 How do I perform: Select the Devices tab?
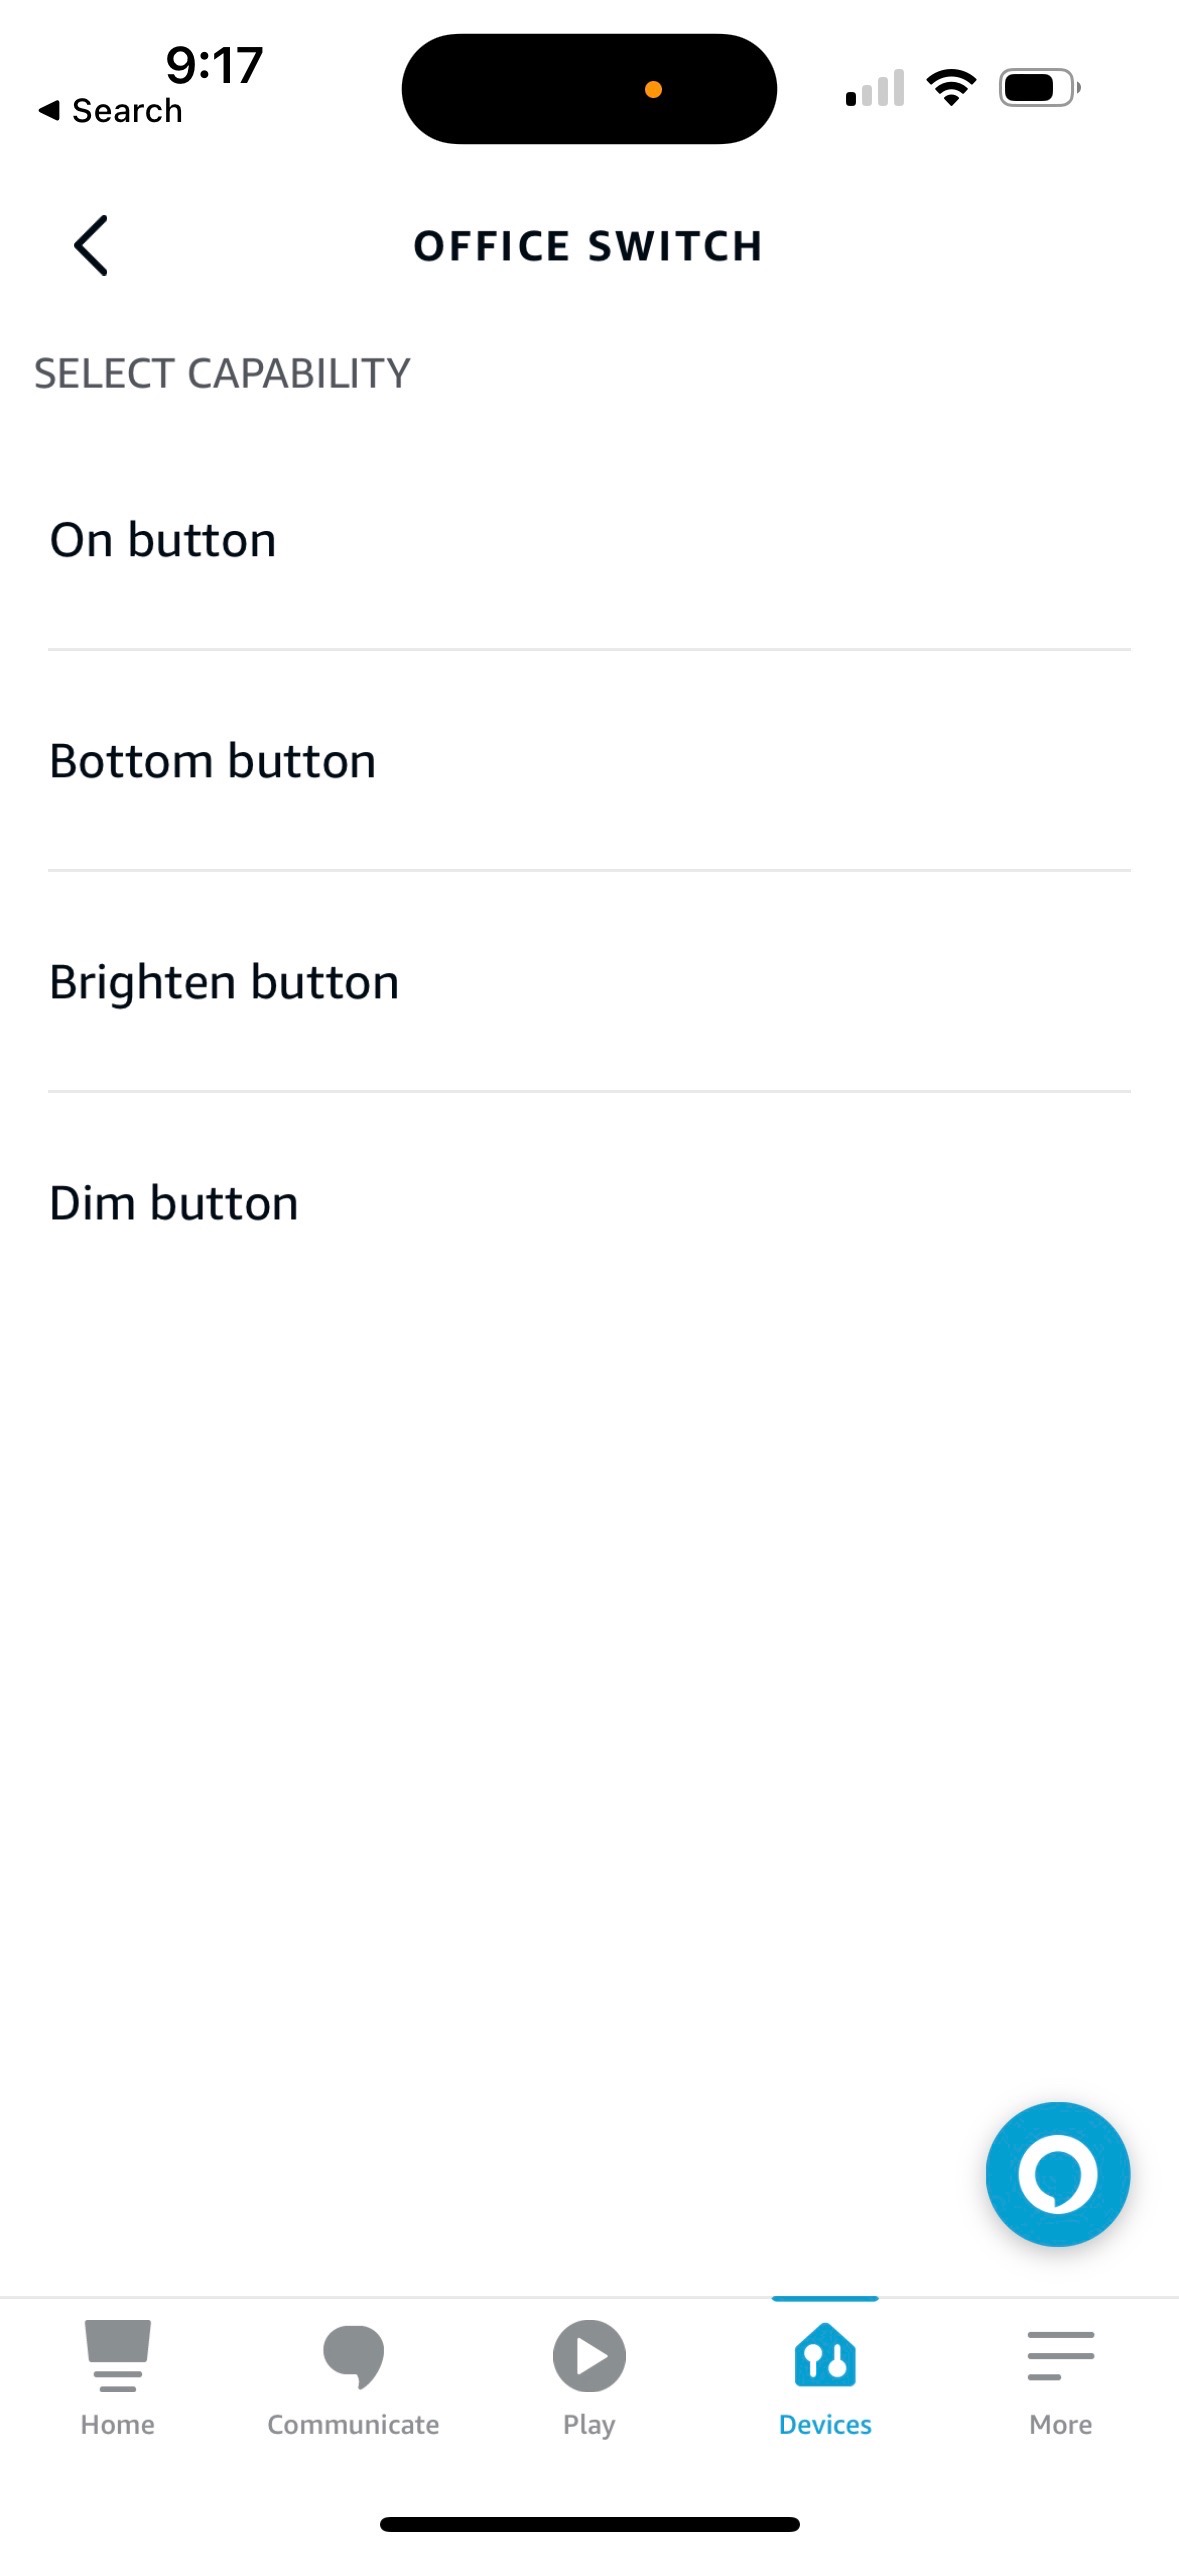[825, 2376]
